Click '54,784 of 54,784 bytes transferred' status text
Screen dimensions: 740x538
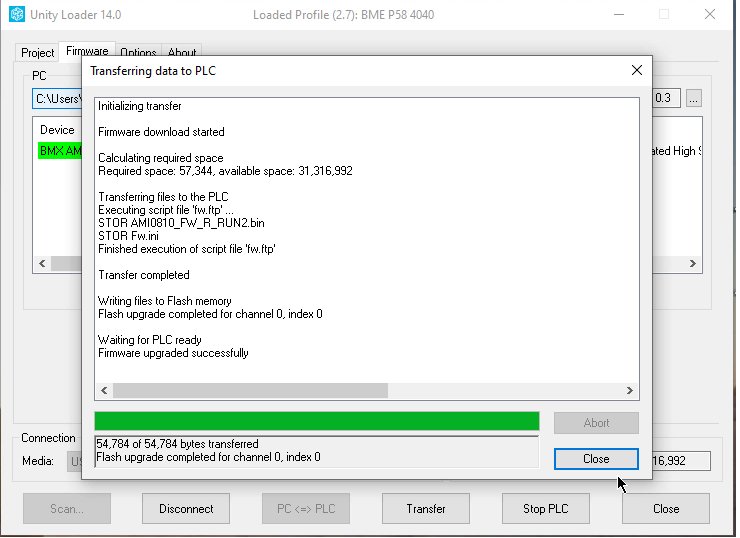tap(177, 444)
